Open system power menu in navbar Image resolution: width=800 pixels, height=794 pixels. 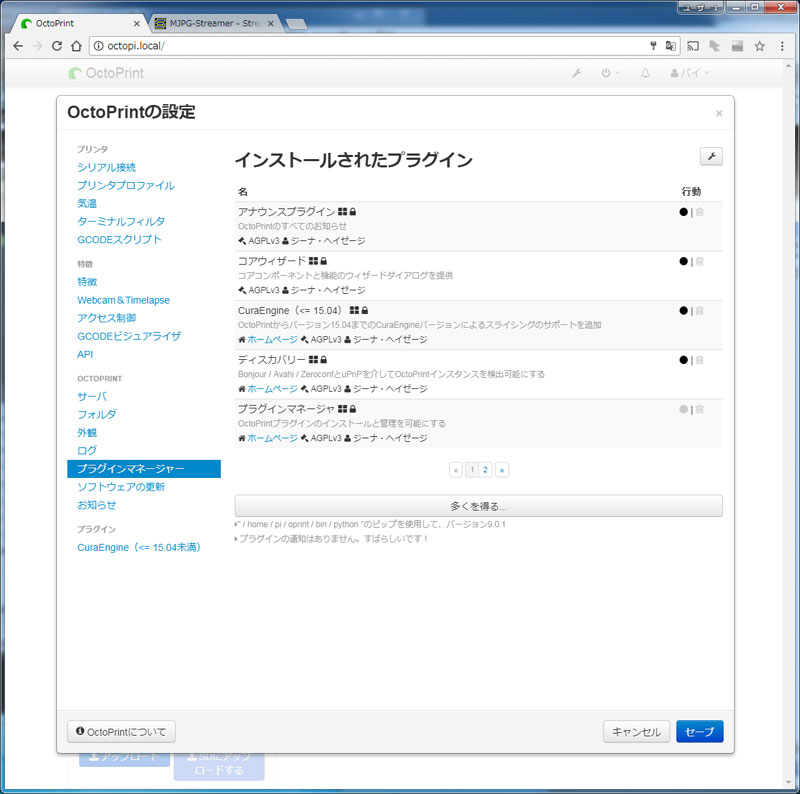point(610,73)
